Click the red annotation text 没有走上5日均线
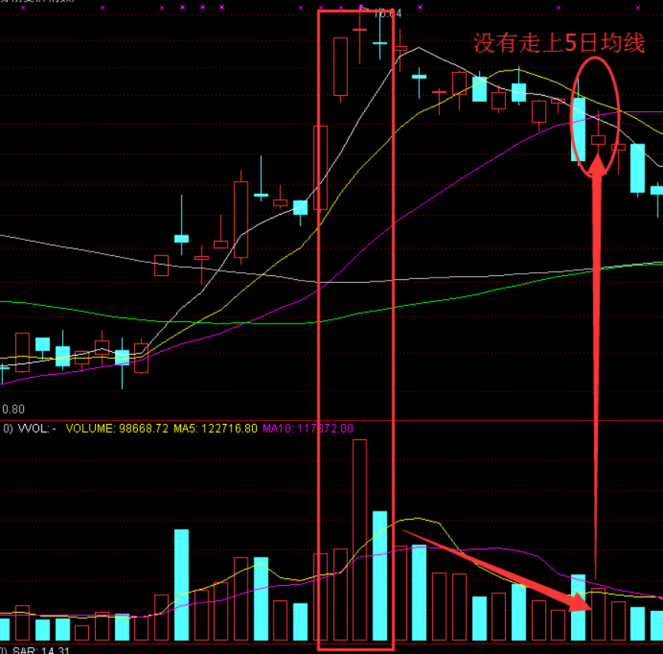 click(x=559, y=43)
